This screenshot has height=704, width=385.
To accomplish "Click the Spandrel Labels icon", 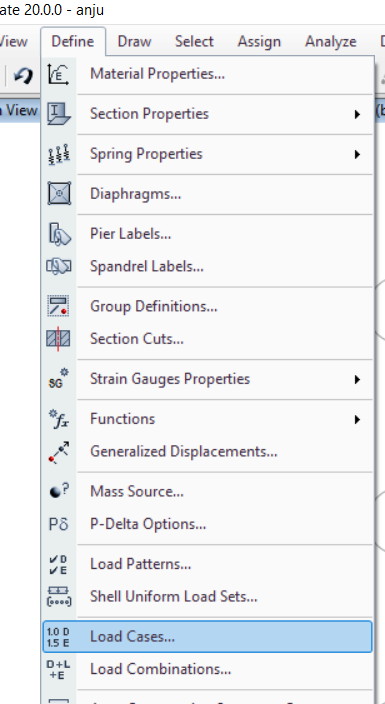I will 59,266.
